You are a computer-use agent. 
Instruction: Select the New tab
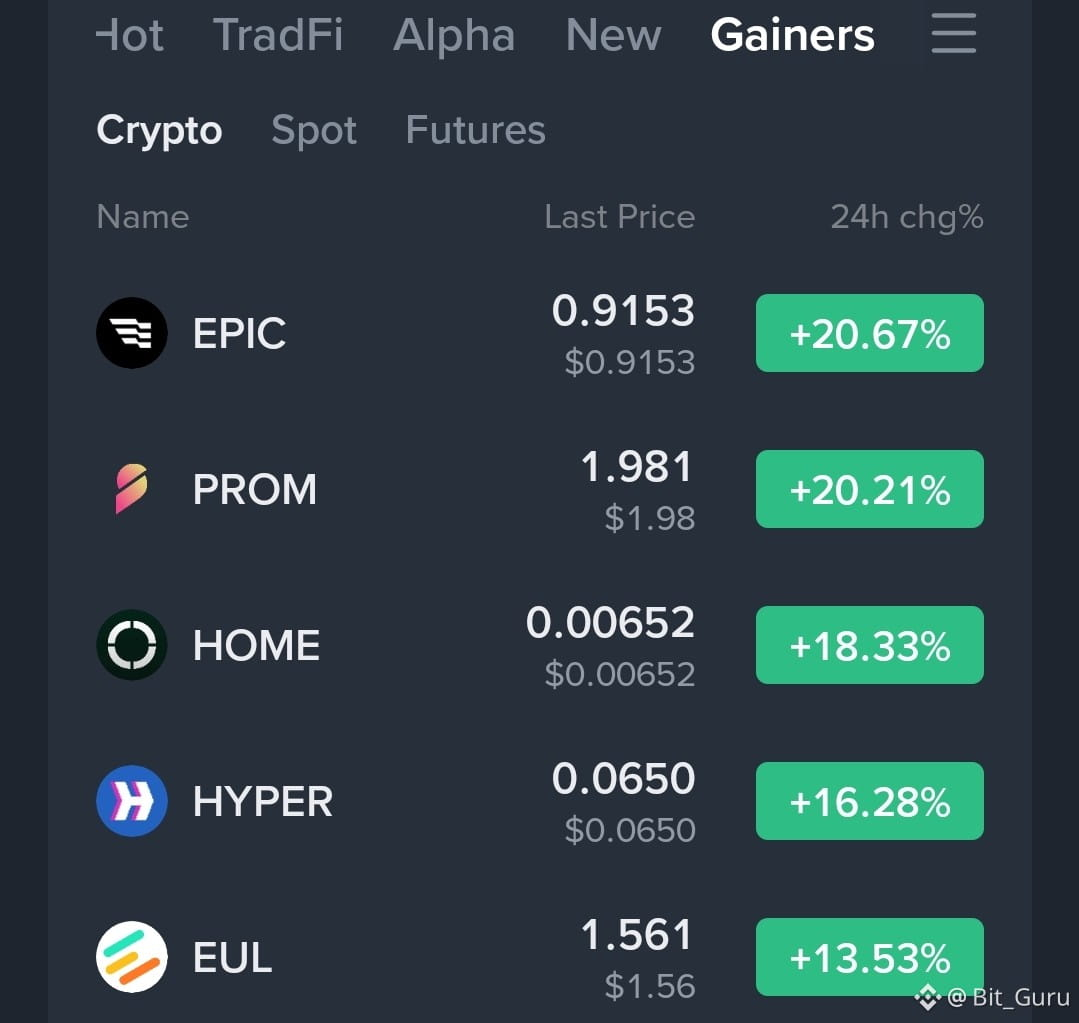(x=613, y=34)
